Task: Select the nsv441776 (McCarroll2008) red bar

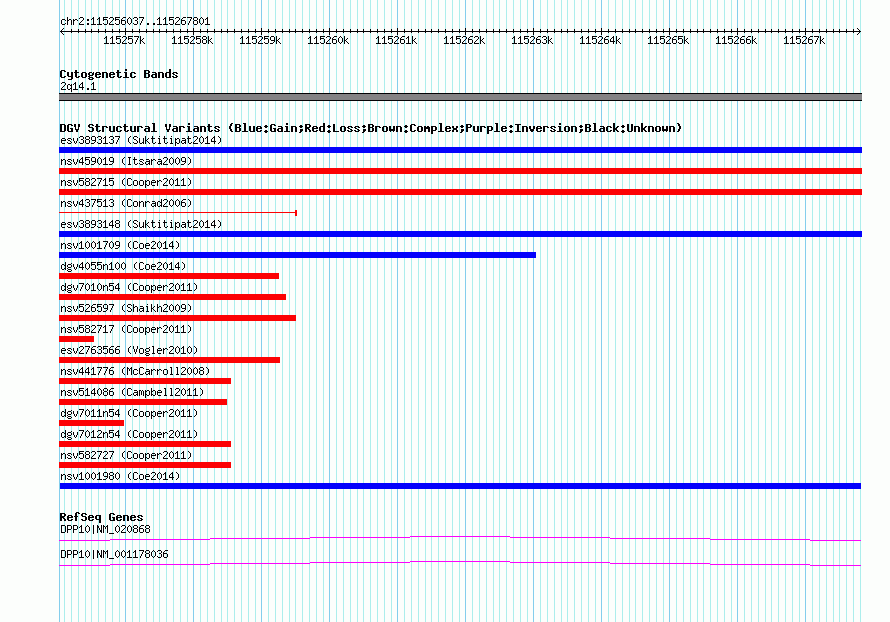Action: click(145, 381)
